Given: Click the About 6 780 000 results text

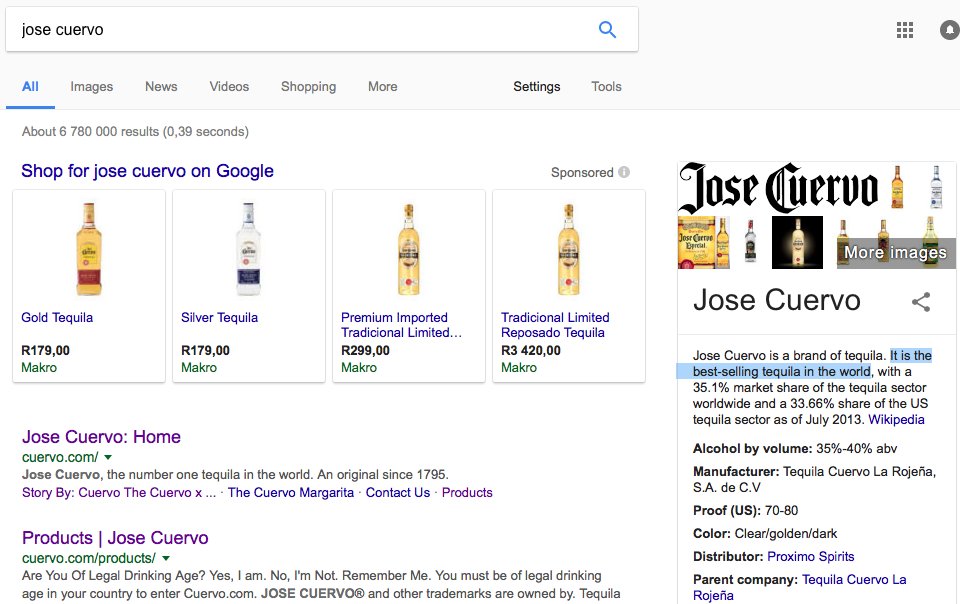Looking at the screenshot, I should coord(135,132).
